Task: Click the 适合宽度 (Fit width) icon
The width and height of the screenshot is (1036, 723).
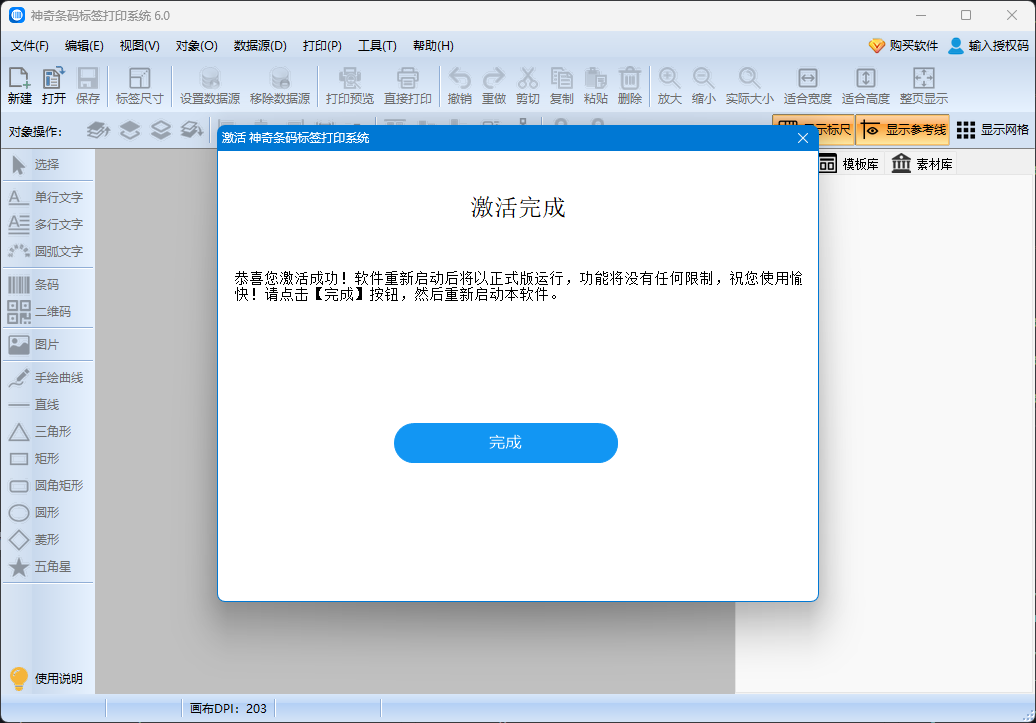Action: click(x=807, y=85)
